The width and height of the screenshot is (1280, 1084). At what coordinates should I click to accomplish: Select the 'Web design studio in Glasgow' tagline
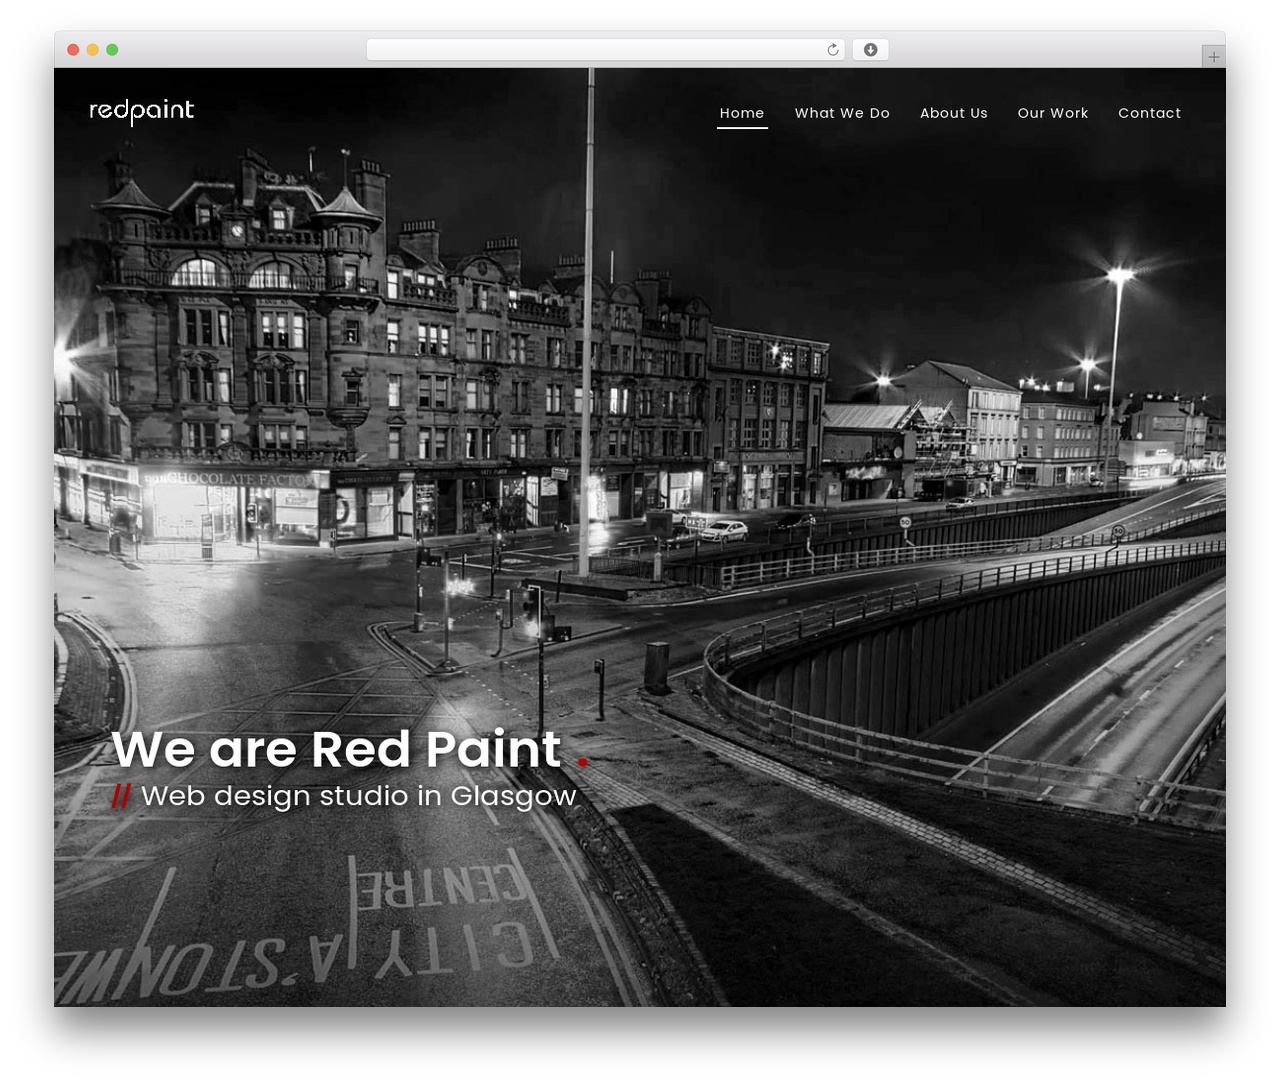(x=359, y=796)
